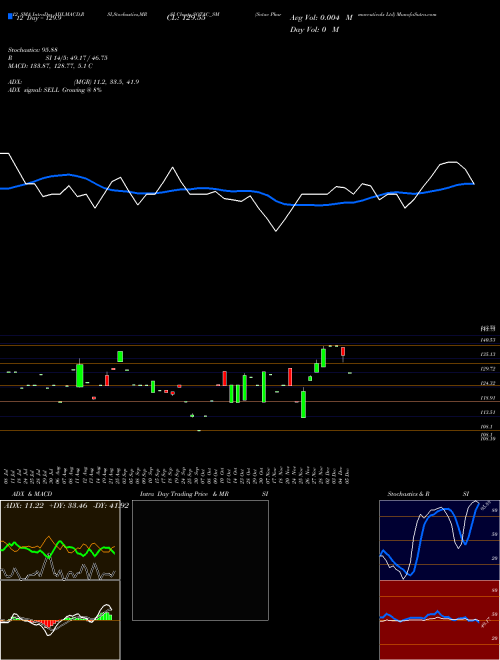Click the blue 12 Day SMA legend square
Image resolution: width=500 pixels, height=660 pixels.
point(10,16)
